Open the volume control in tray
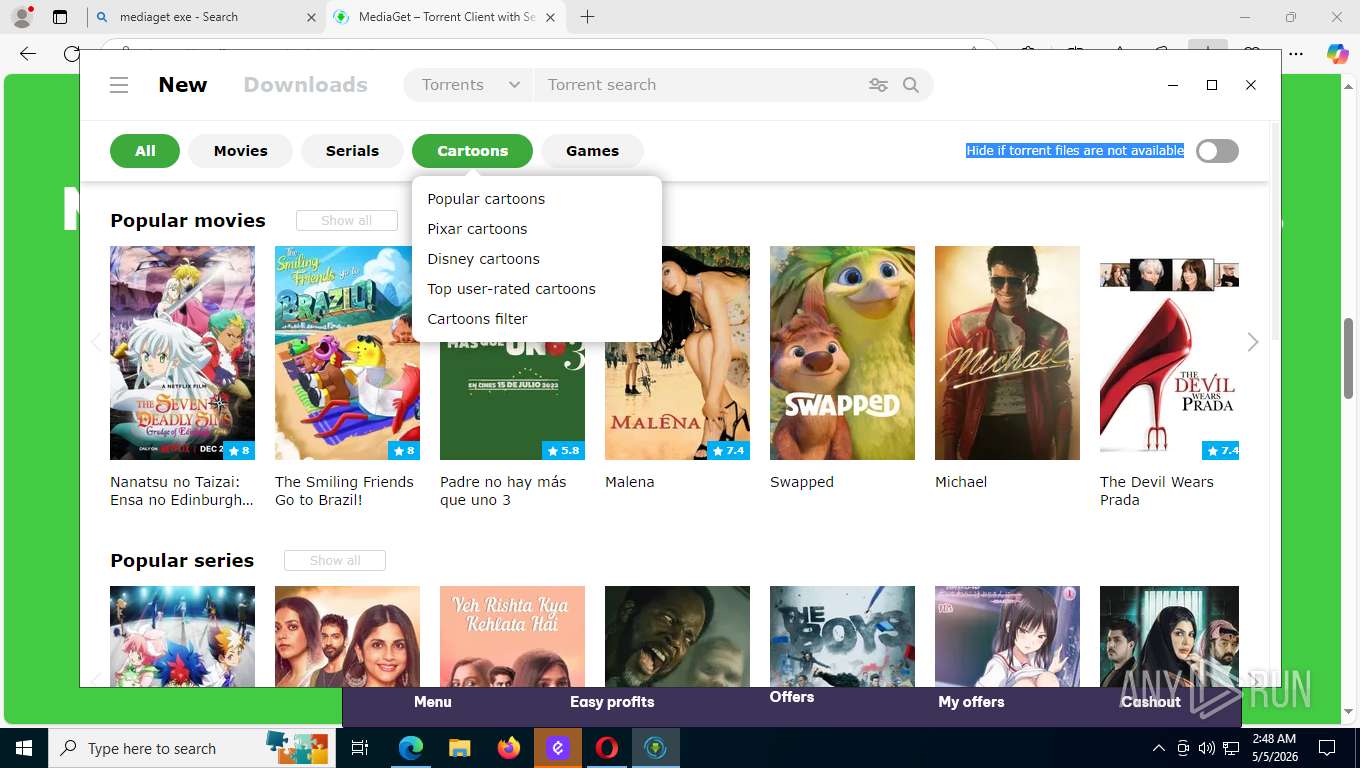The height and width of the screenshot is (768, 1360). pos(1206,748)
